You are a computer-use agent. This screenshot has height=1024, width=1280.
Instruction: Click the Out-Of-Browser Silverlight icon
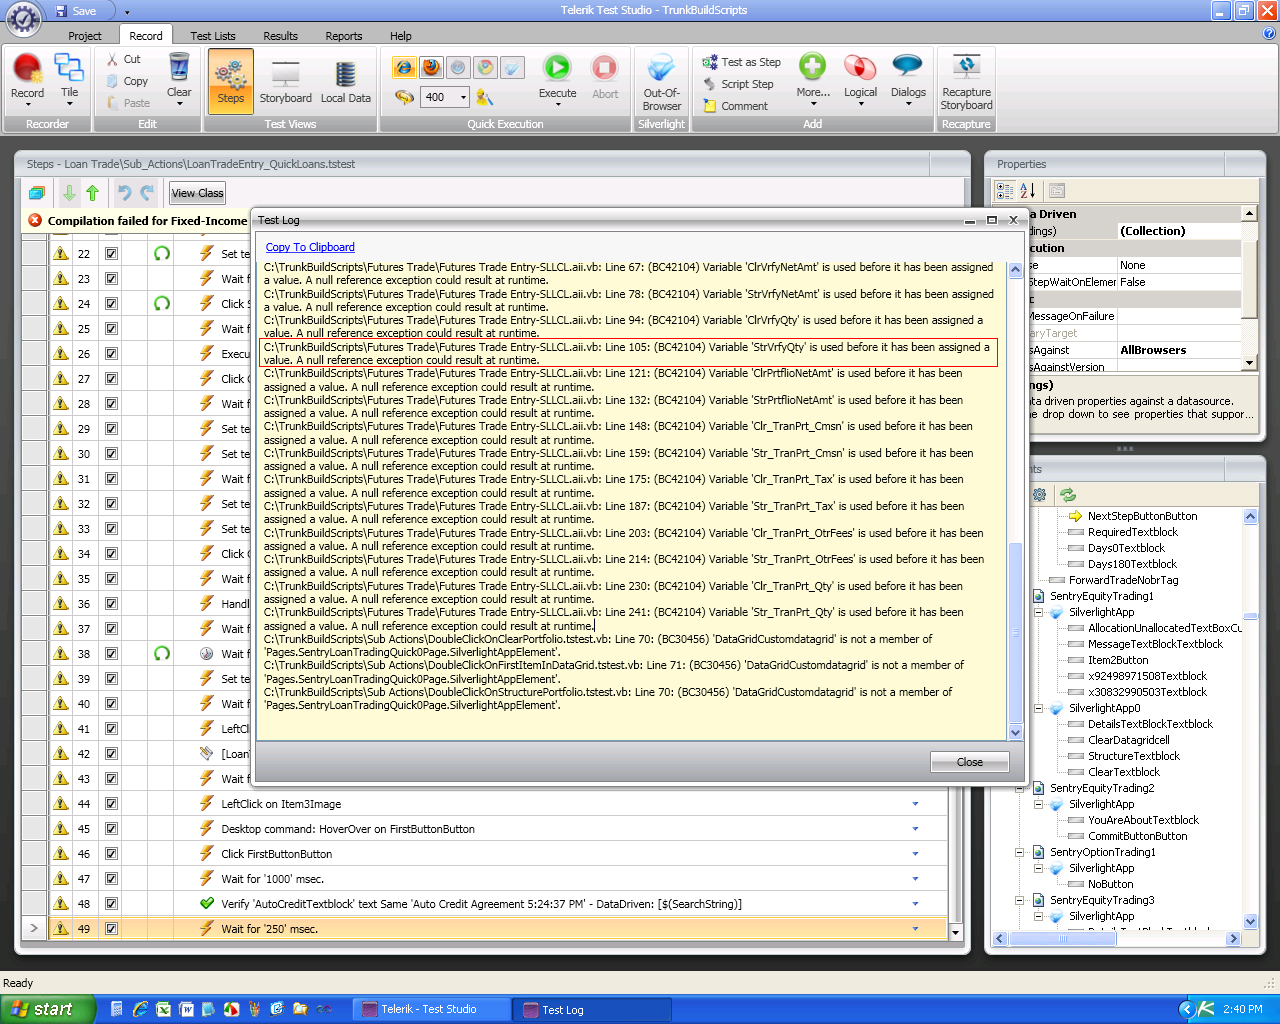pos(661,80)
